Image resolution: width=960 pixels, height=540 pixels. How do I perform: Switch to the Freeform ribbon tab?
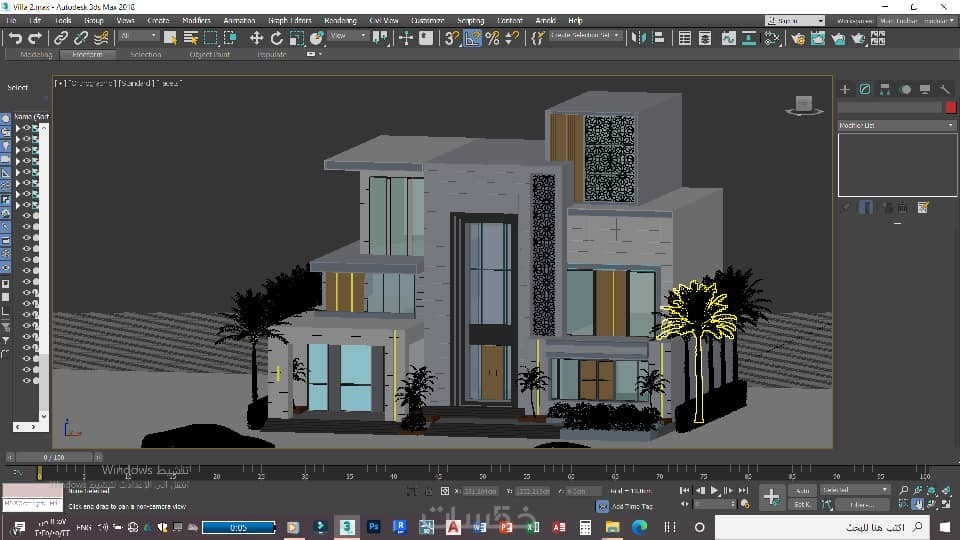[x=88, y=54]
